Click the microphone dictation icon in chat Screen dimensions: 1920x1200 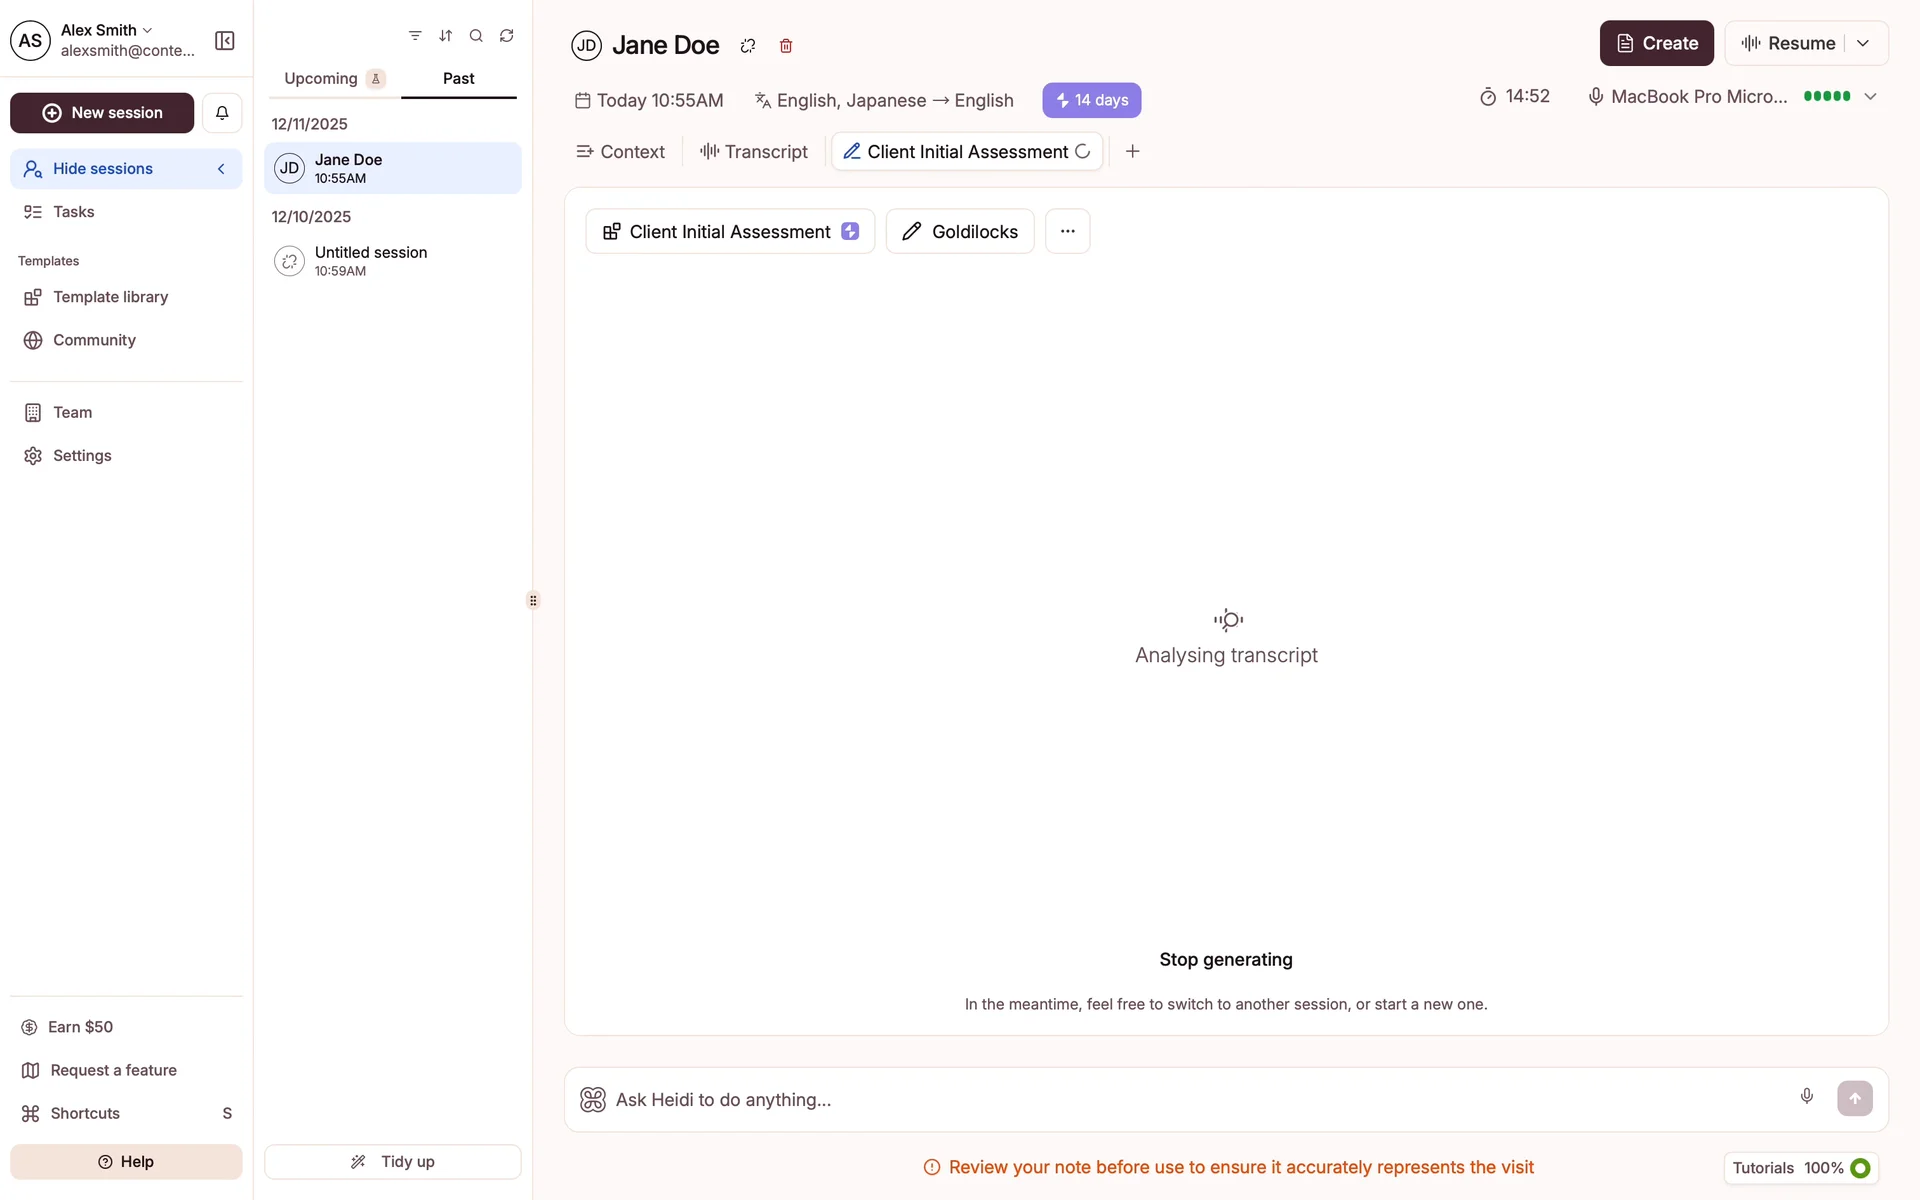coord(1806,1096)
